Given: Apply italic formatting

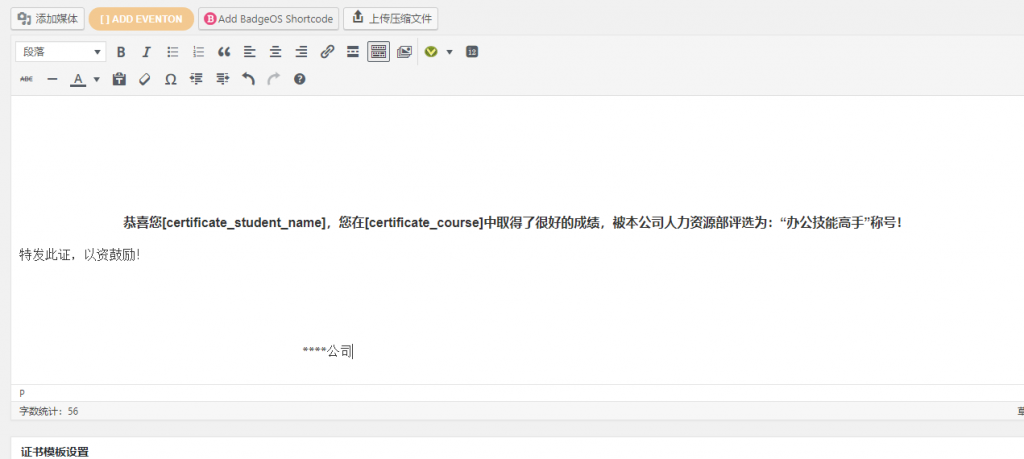Looking at the screenshot, I should [x=146, y=52].
